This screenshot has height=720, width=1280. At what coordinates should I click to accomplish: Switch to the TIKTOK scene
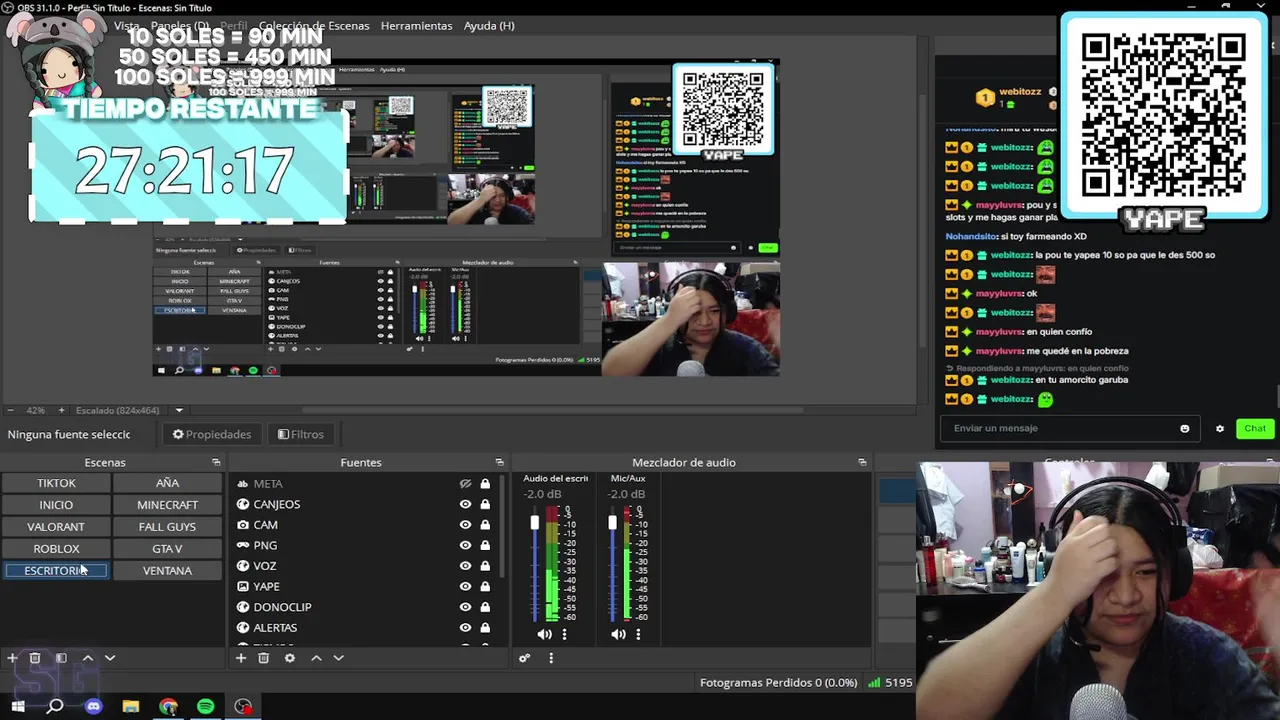click(56, 483)
